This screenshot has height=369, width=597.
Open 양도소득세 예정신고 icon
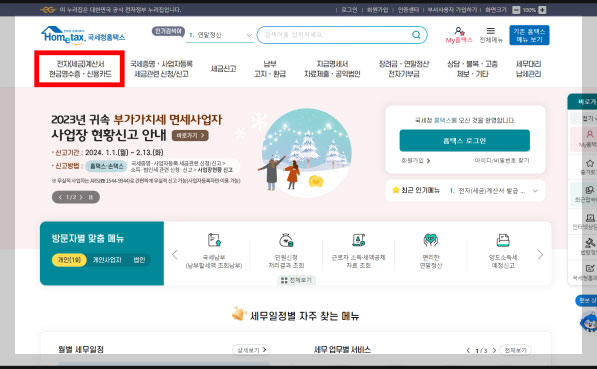click(x=503, y=240)
